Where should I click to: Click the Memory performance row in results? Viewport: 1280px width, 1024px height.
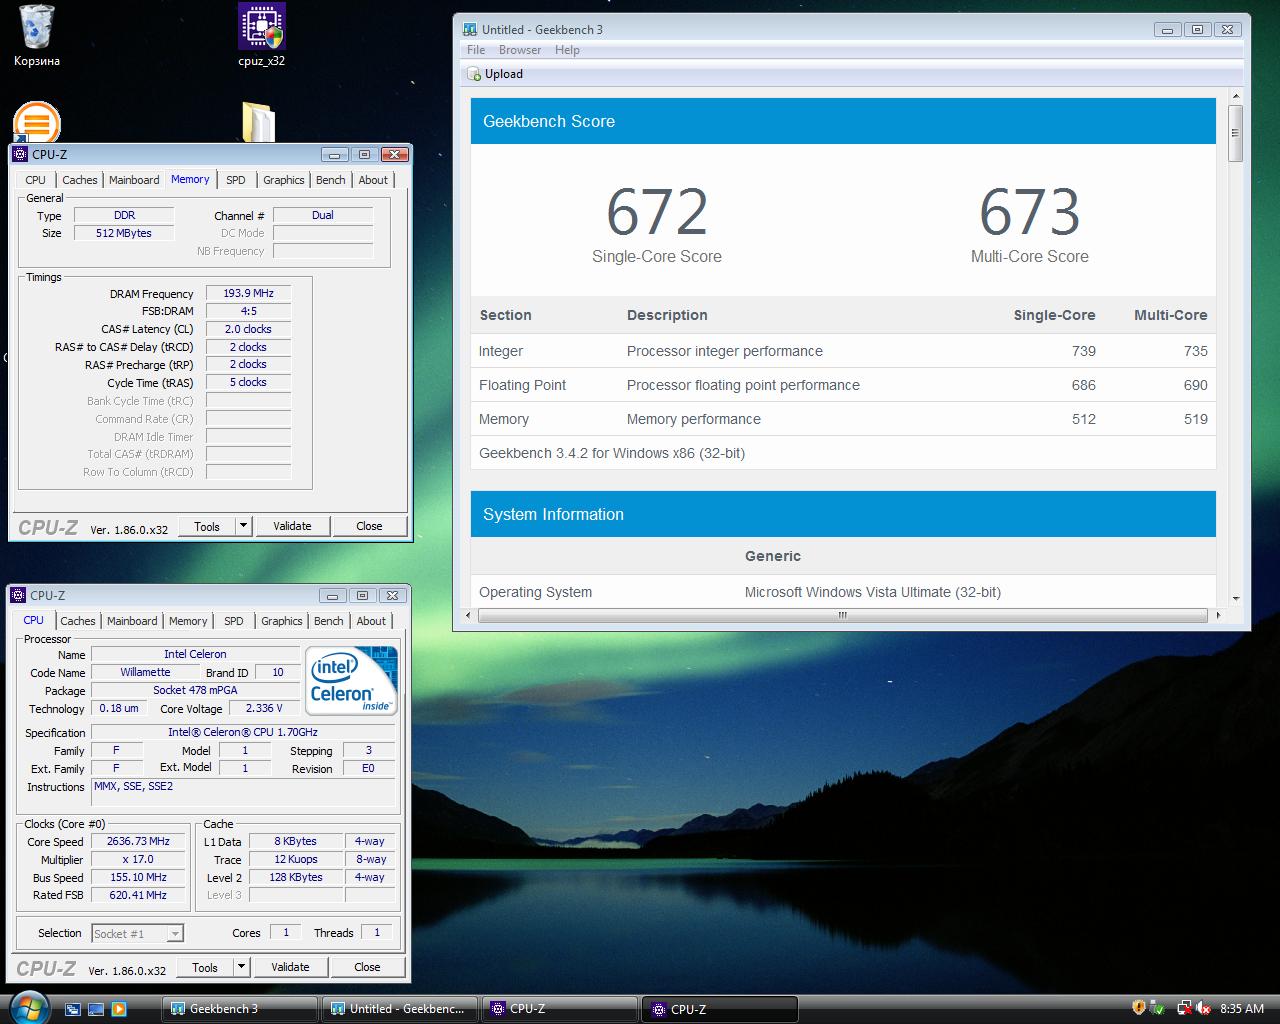(x=843, y=419)
